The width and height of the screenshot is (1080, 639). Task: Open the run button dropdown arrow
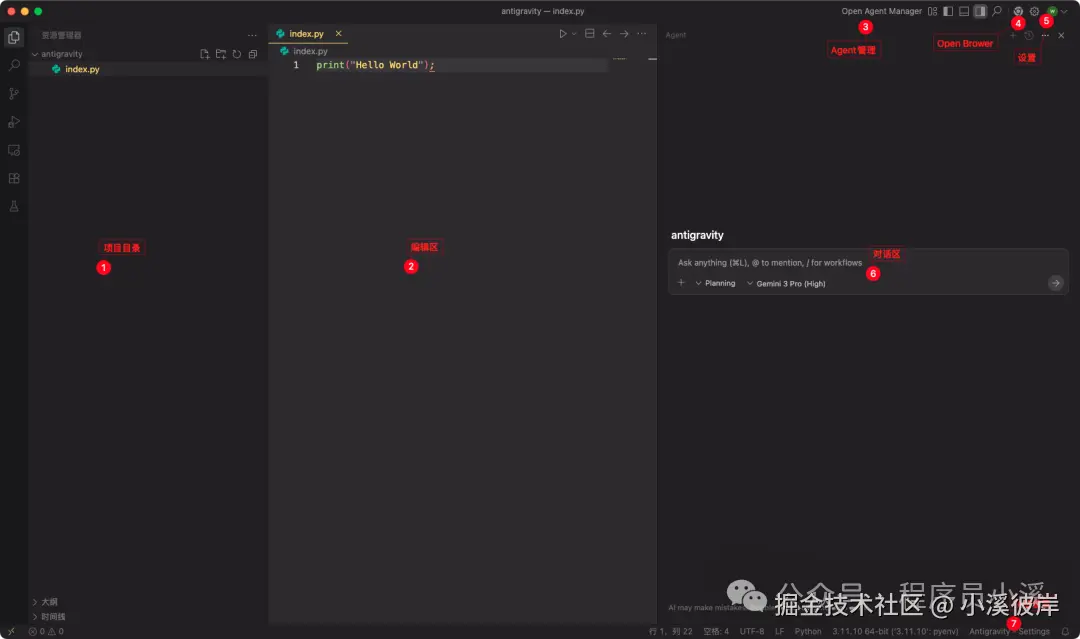coord(574,34)
